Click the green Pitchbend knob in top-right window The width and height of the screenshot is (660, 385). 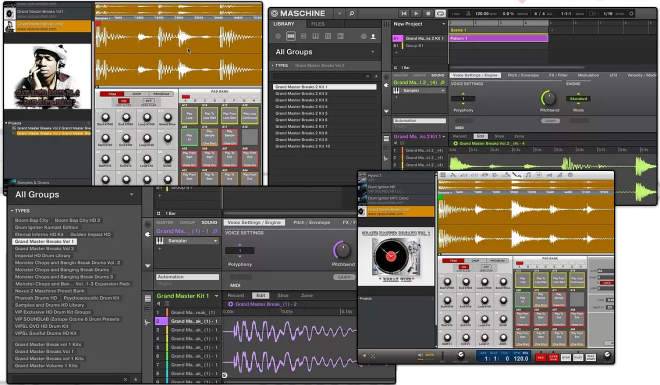(x=549, y=98)
